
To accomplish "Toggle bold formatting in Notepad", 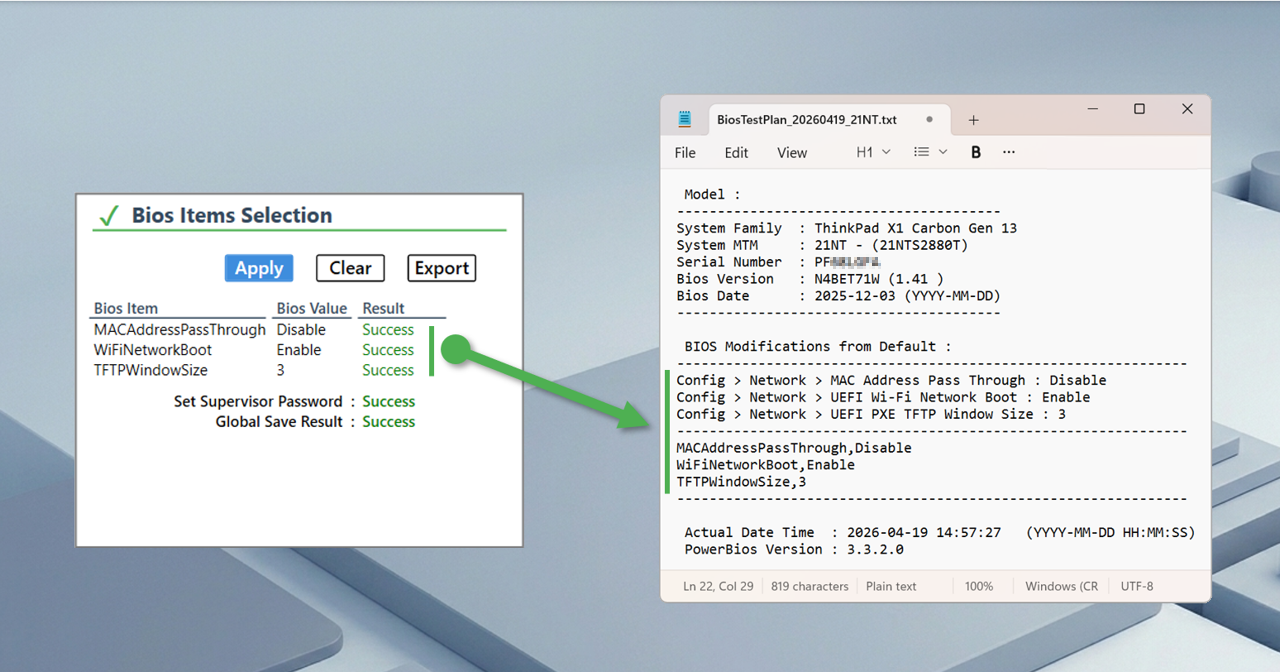I will tap(976, 152).
